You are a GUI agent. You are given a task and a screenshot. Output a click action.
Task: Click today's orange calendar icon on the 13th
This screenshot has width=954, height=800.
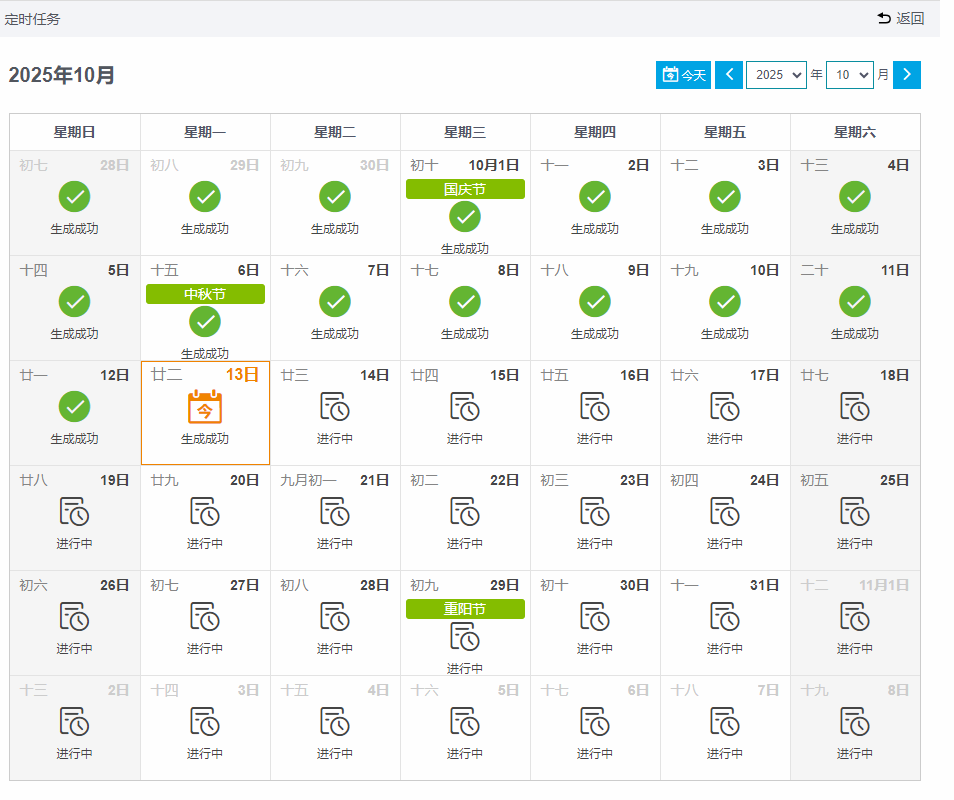point(205,407)
